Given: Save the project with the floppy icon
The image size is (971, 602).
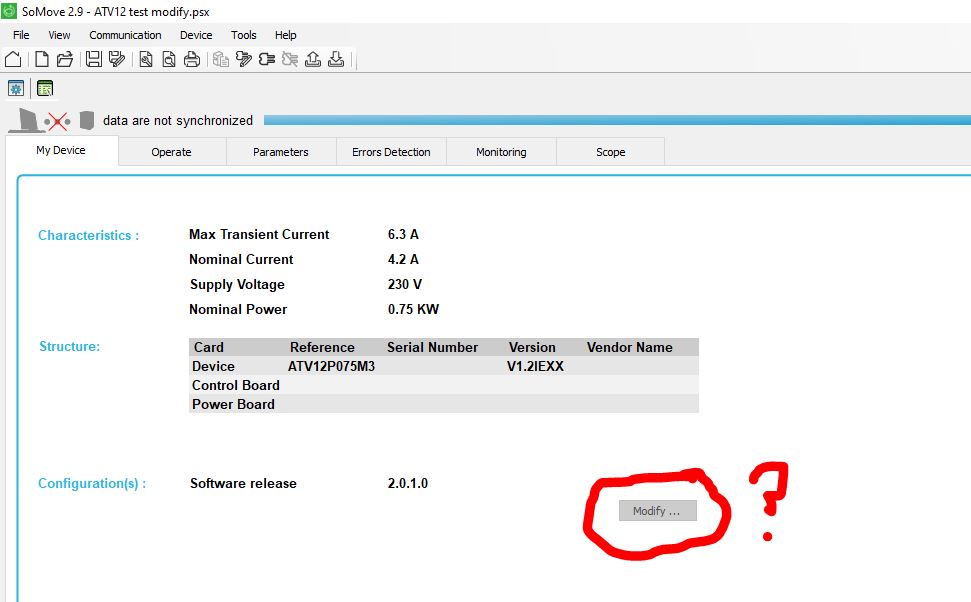Looking at the screenshot, I should (94, 59).
